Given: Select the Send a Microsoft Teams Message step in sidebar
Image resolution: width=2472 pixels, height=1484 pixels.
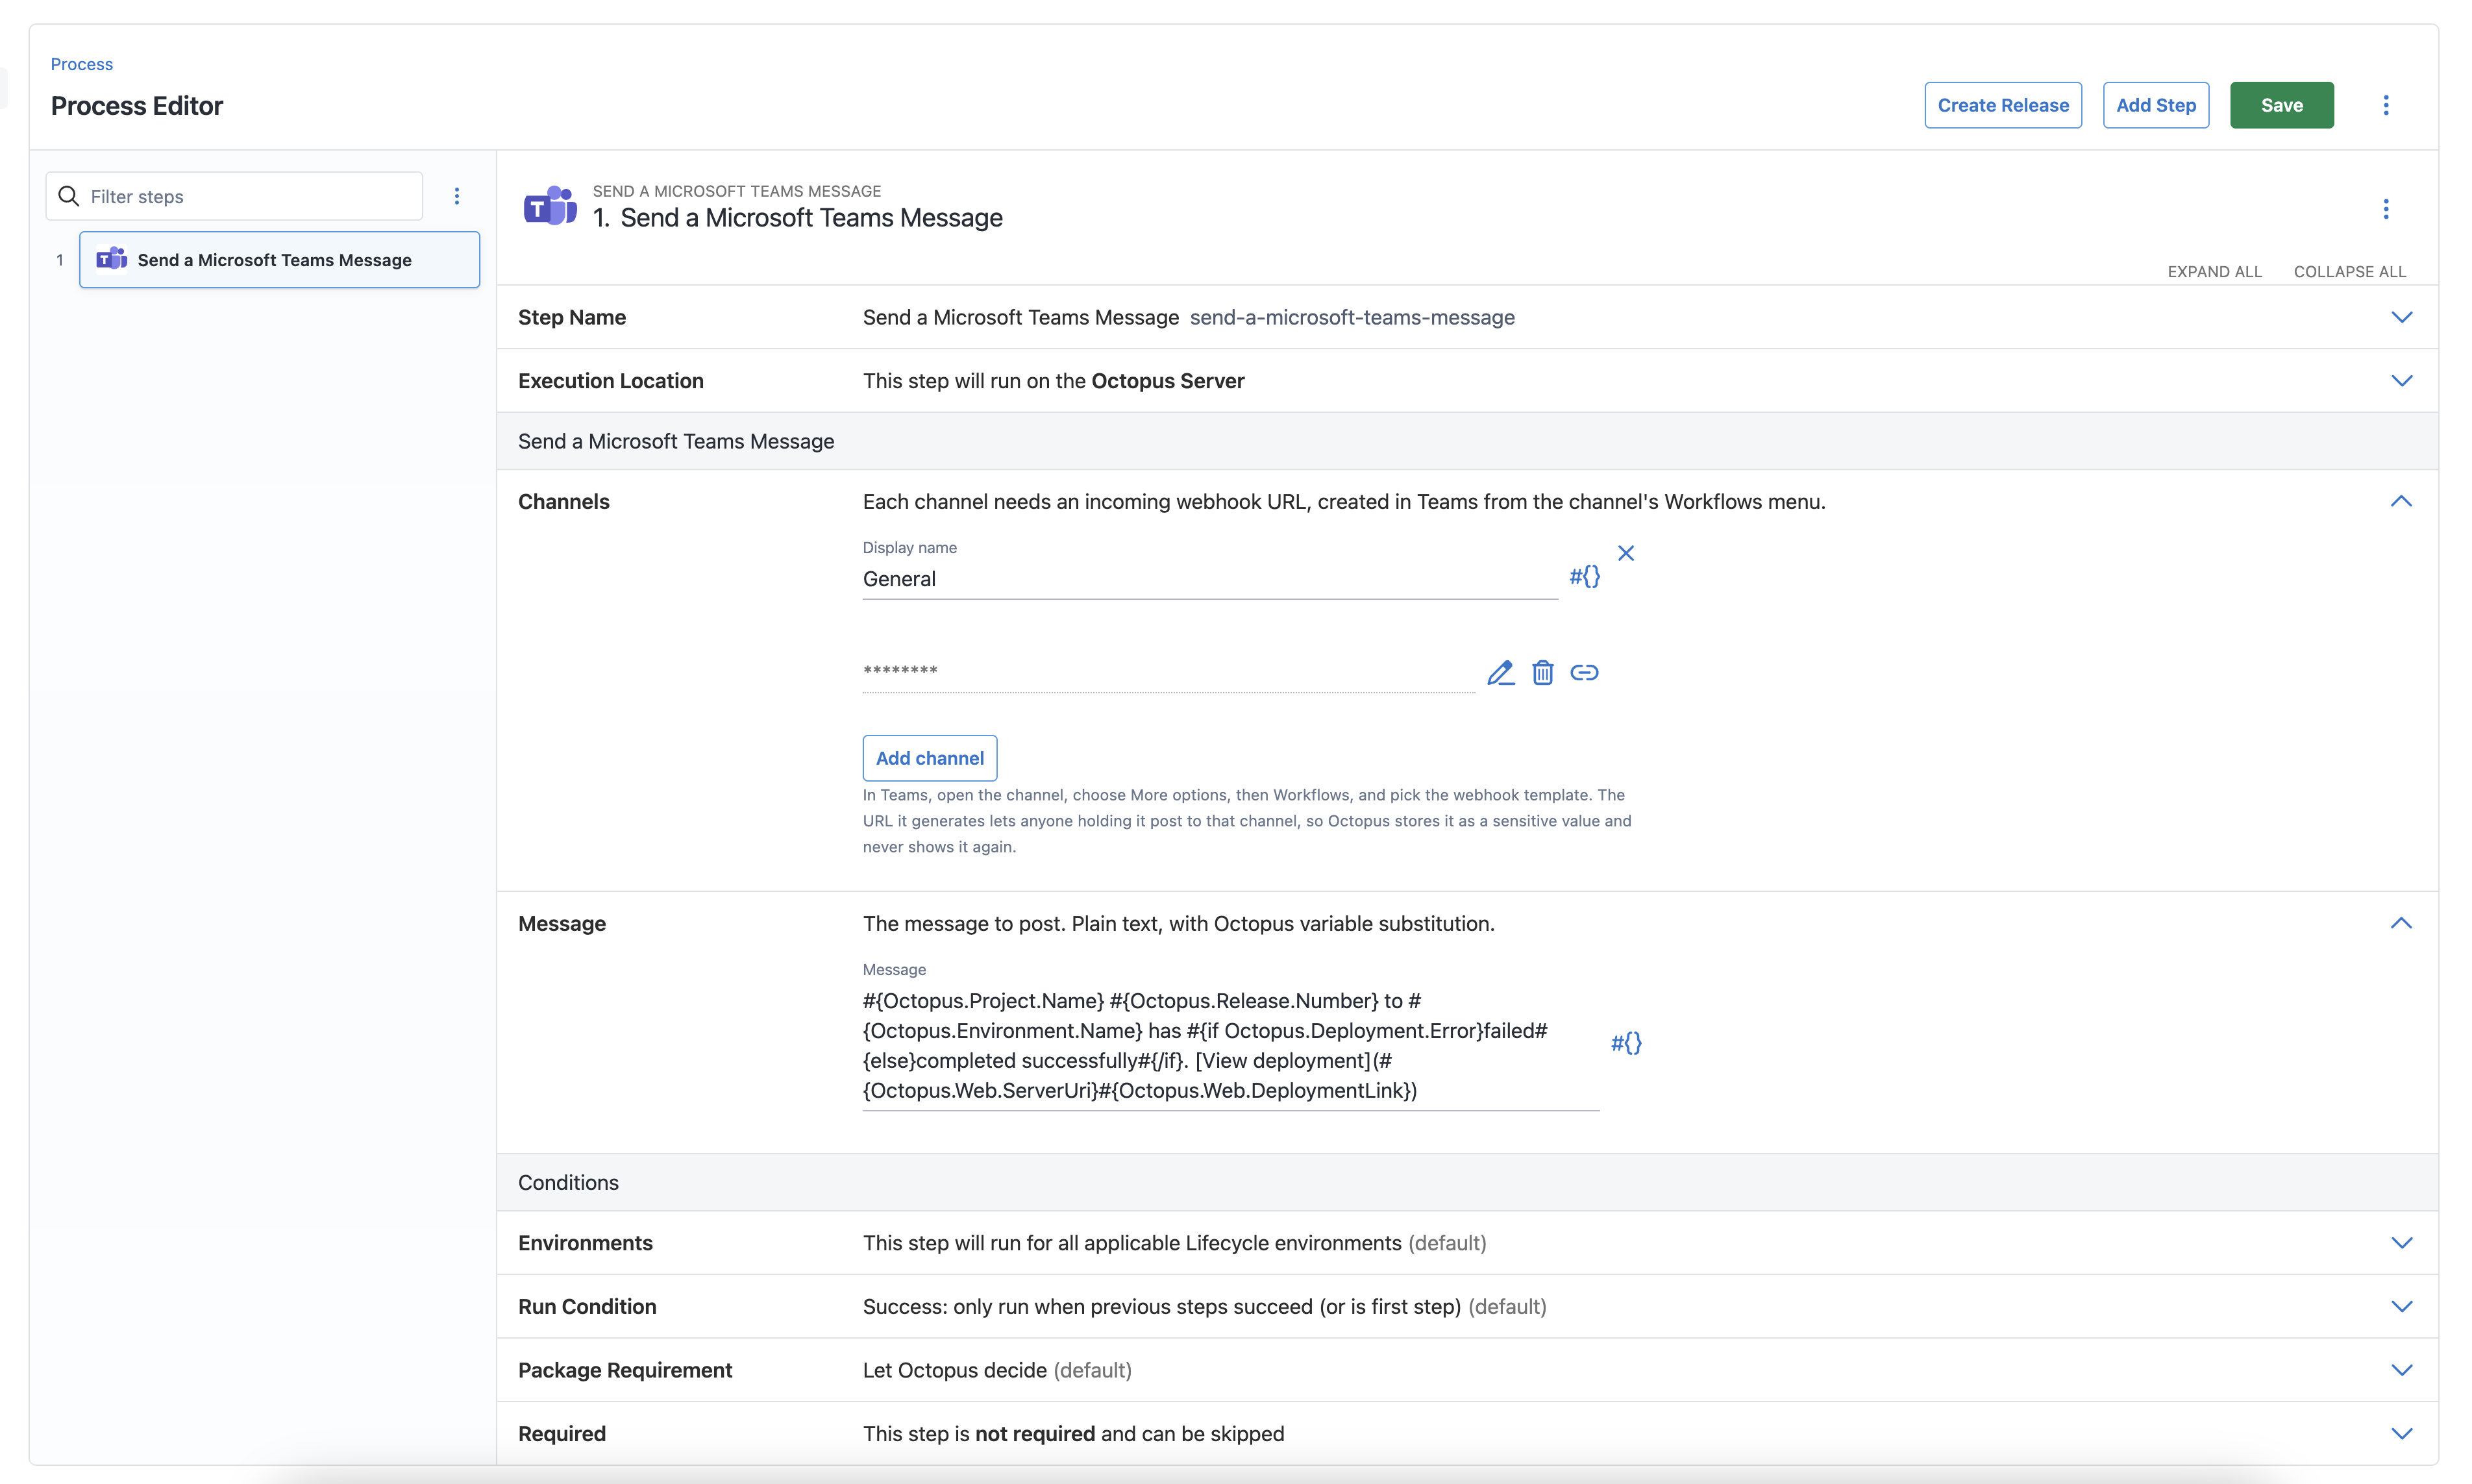Looking at the screenshot, I should click(x=279, y=260).
